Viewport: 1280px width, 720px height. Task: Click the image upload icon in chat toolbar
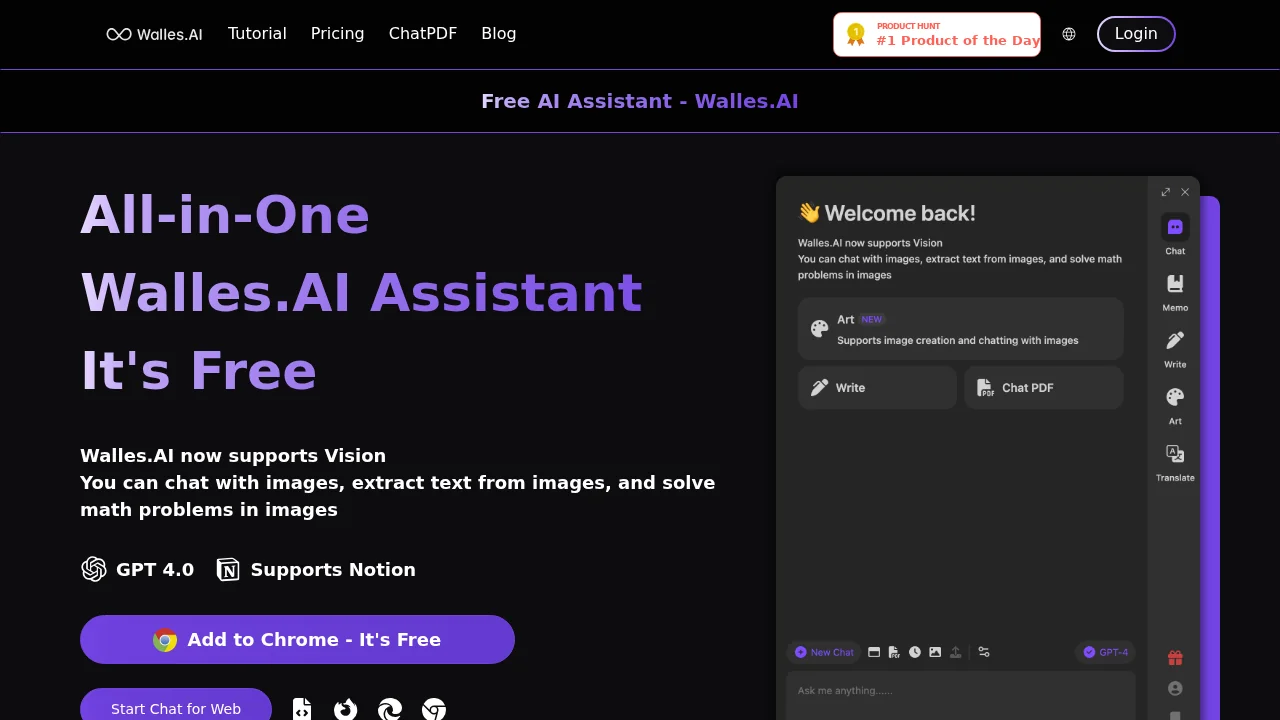coord(935,652)
